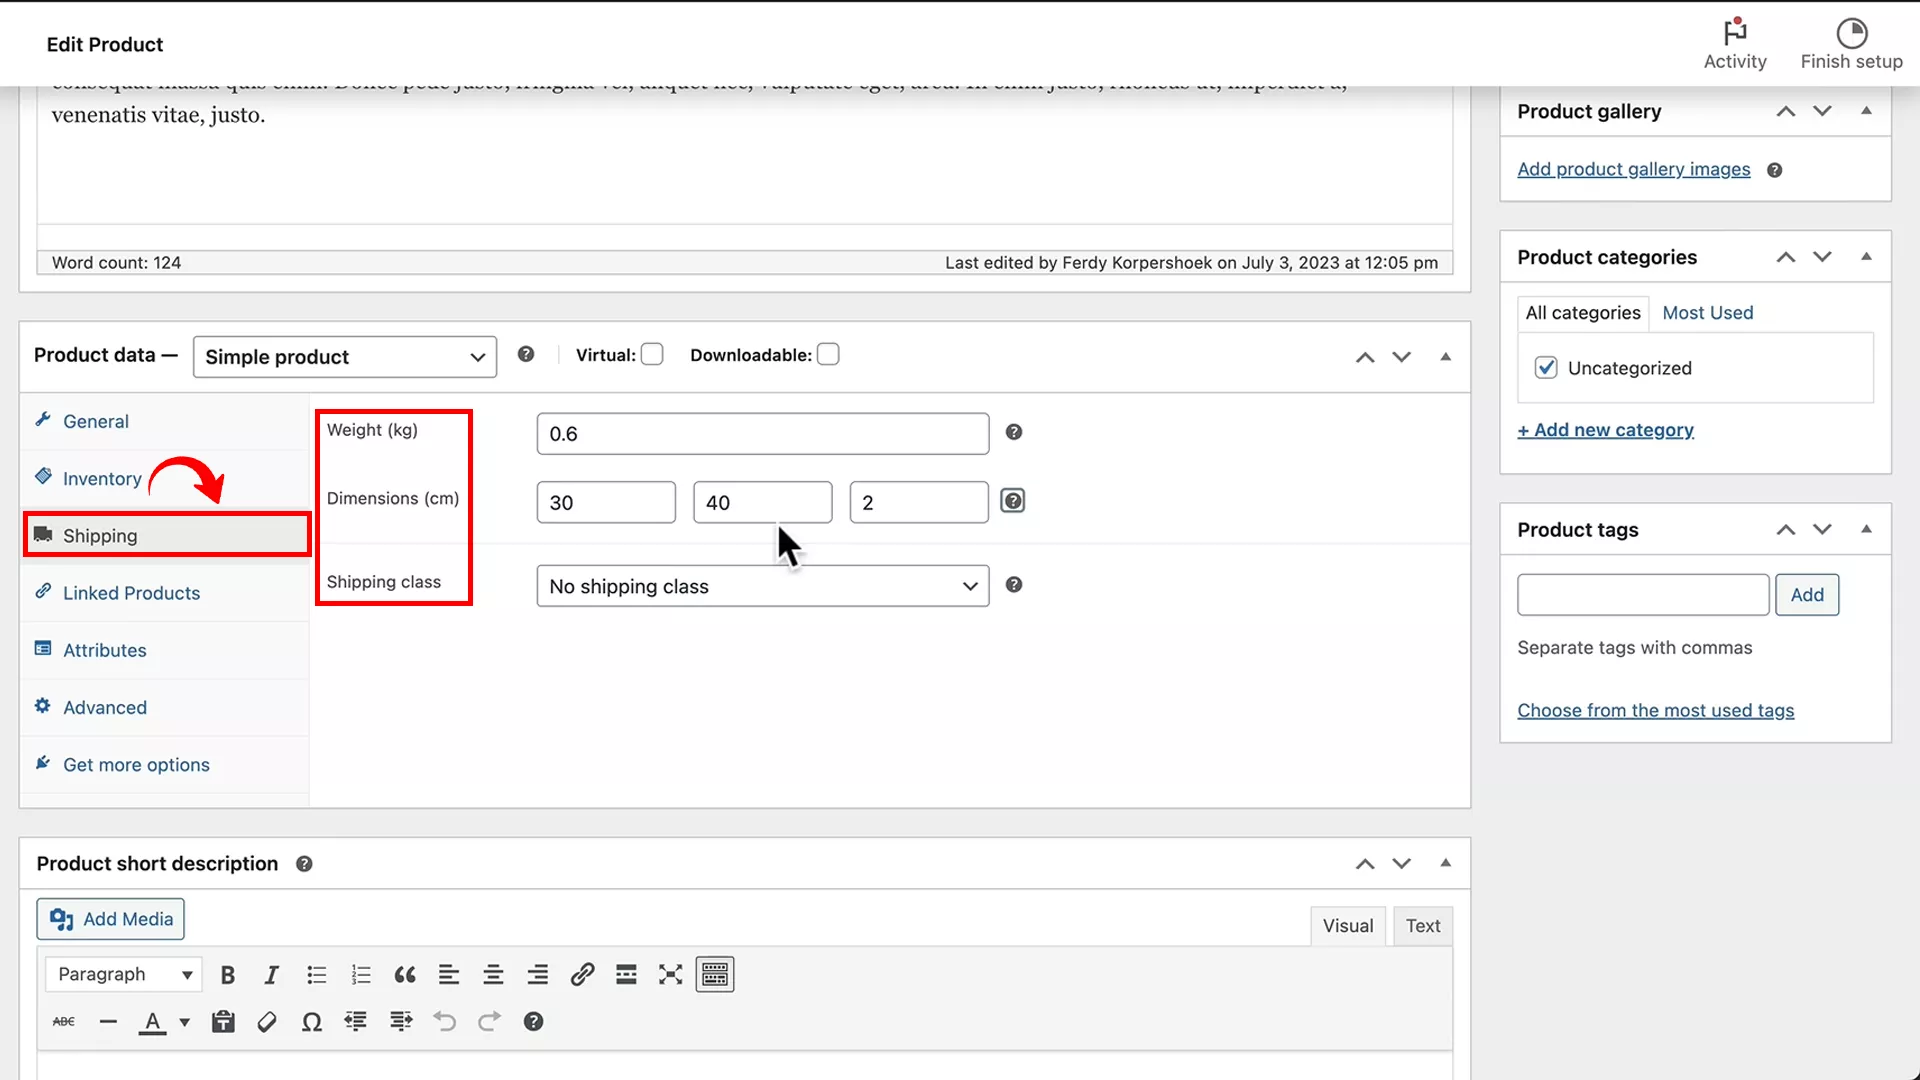
Task: Uncheck the Uncategorized category
Action: pos(1546,367)
